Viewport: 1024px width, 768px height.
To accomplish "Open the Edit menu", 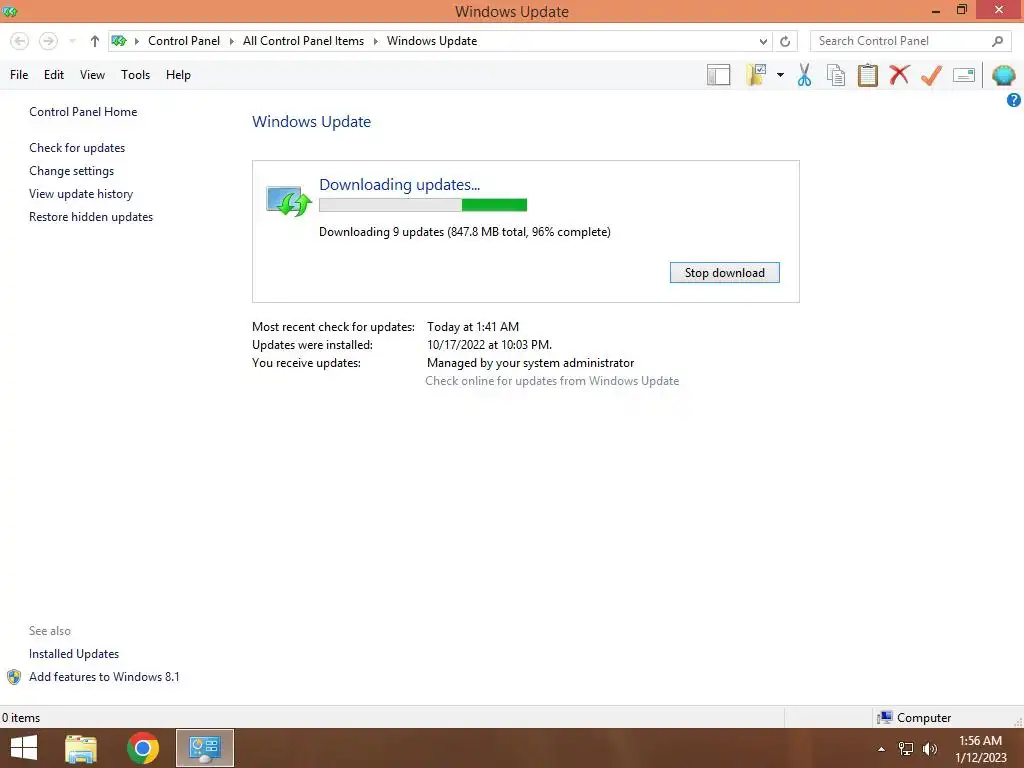I will click(54, 74).
